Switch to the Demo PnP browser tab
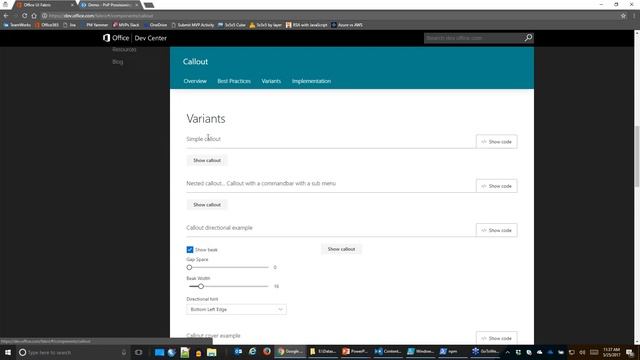This screenshot has width=640, height=360. pos(109,5)
